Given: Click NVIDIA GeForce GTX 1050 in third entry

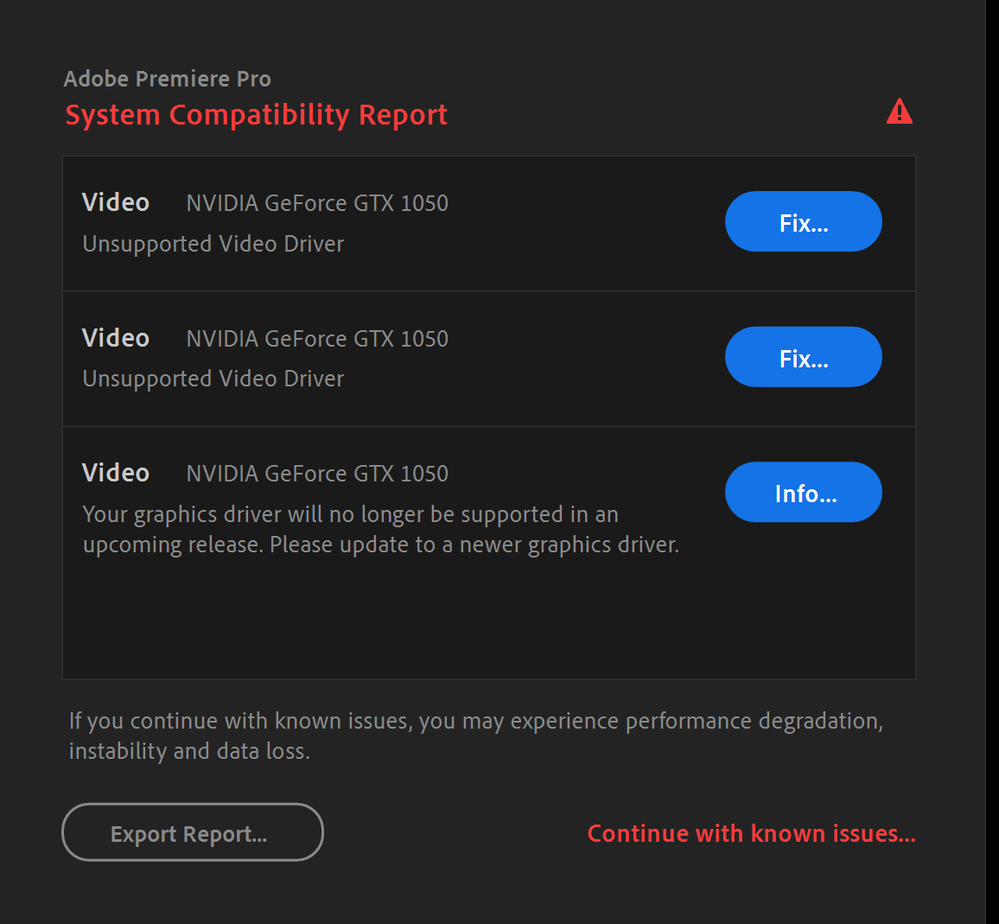Looking at the screenshot, I should [x=317, y=474].
